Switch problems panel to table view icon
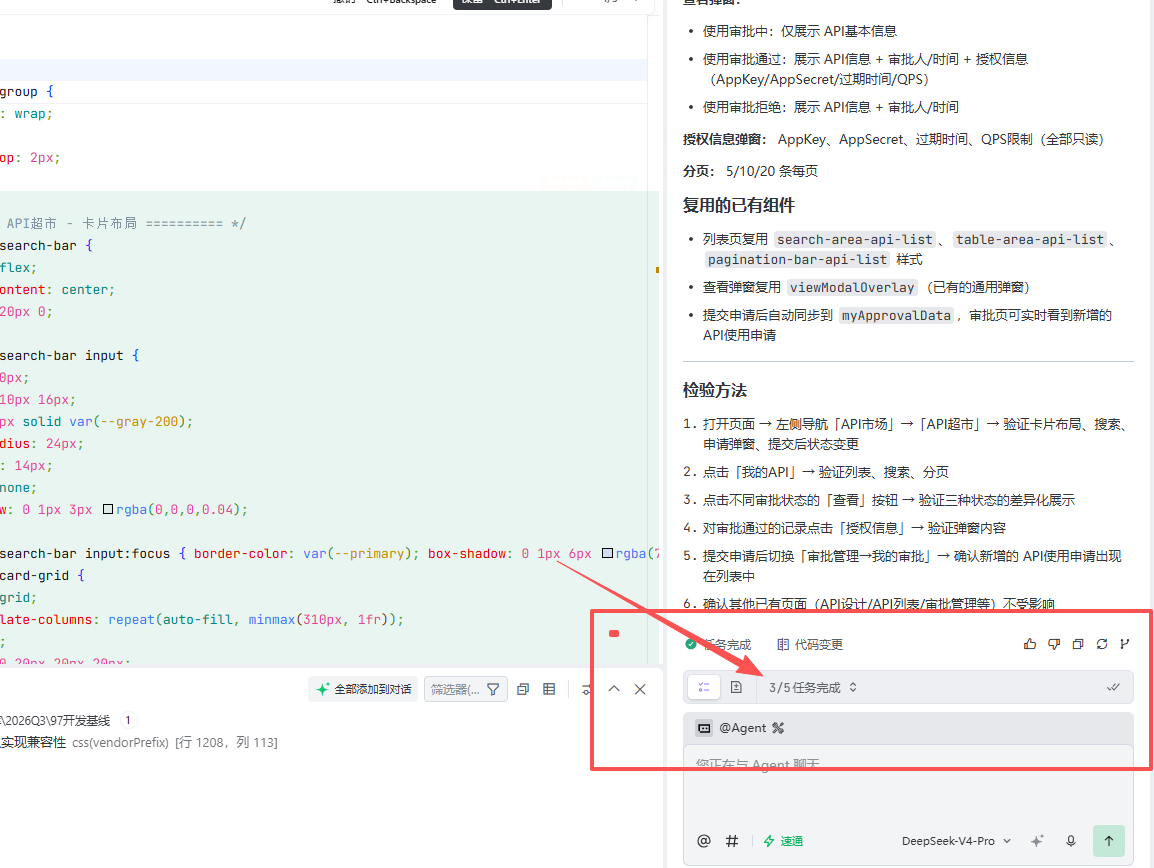Image resolution: width=1154 pixels, height=868 pixels. [549, 689]
